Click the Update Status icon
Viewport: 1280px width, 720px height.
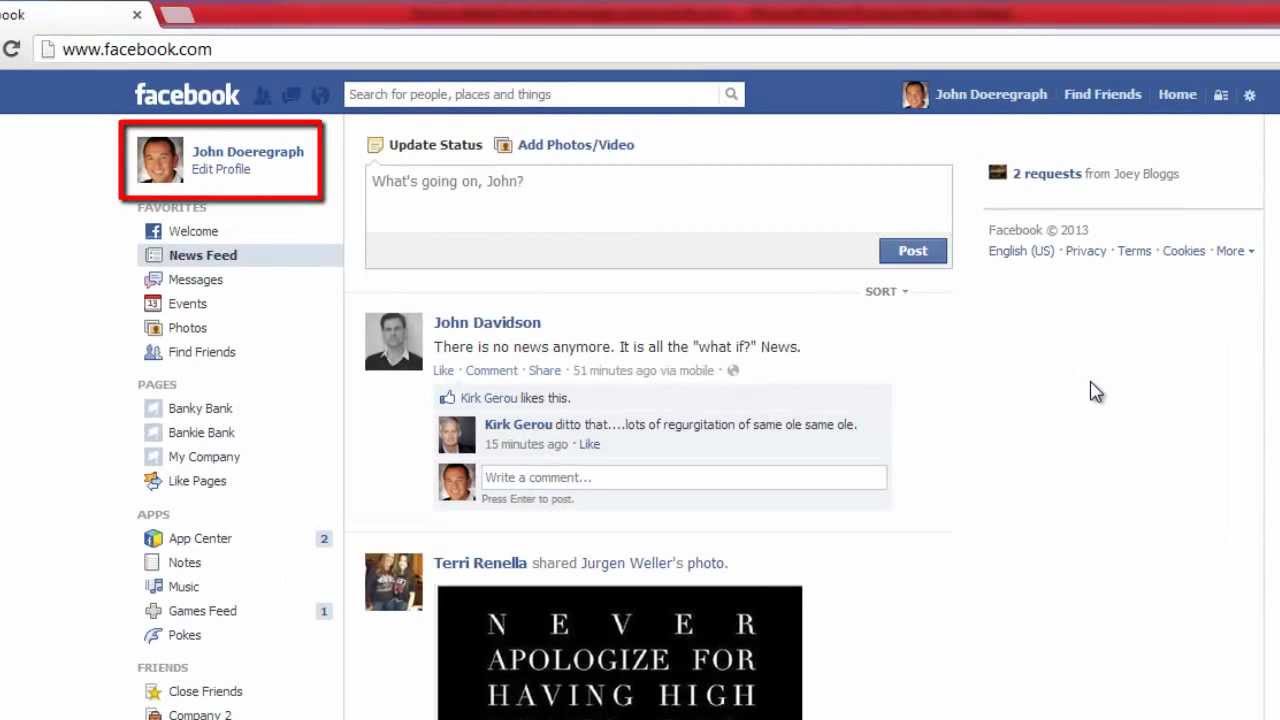pyautogui.click(x=375, y=145)
